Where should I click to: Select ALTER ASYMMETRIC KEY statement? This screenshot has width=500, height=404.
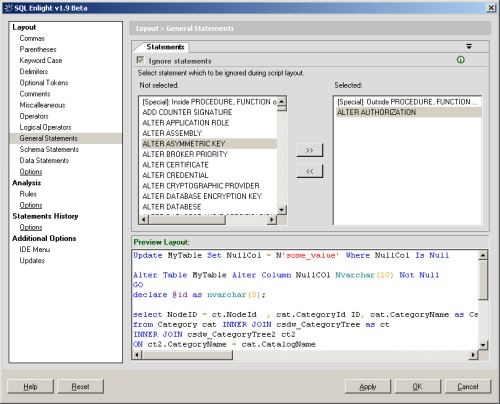point(209,144)
